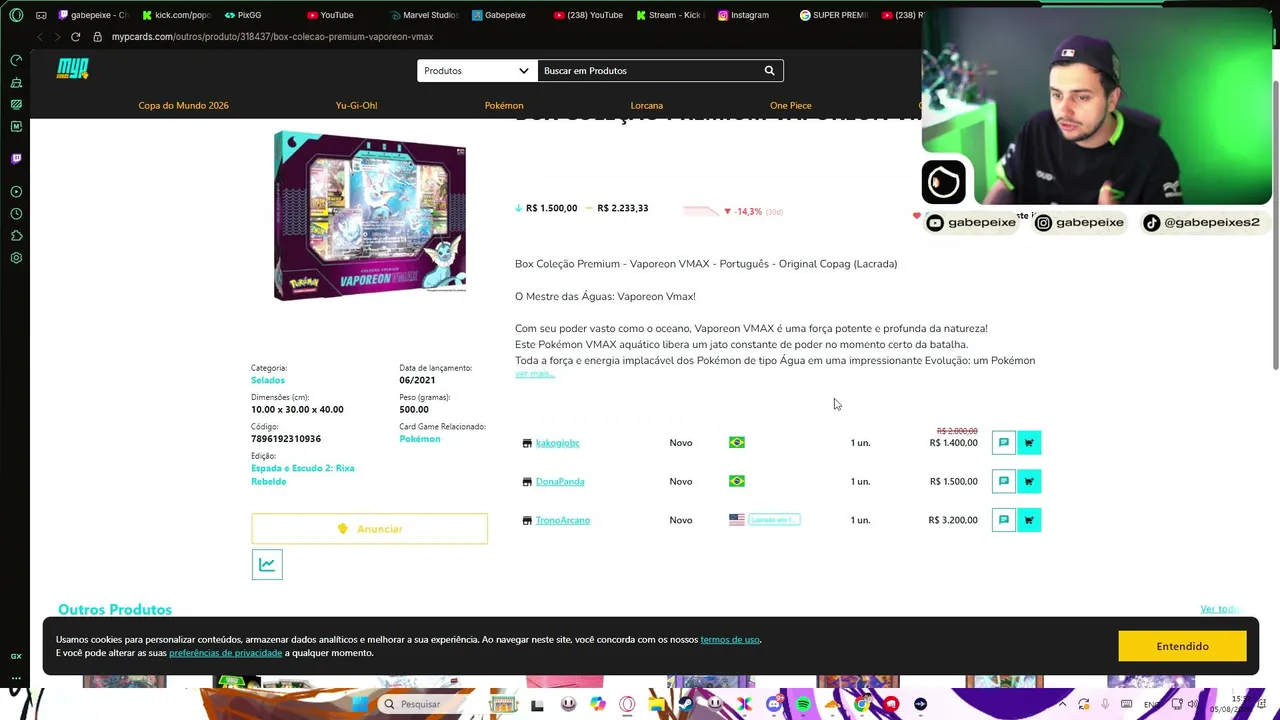Accept cookies with the Entendido button
Screen dimensions: 1280x720
(1183, 647)
